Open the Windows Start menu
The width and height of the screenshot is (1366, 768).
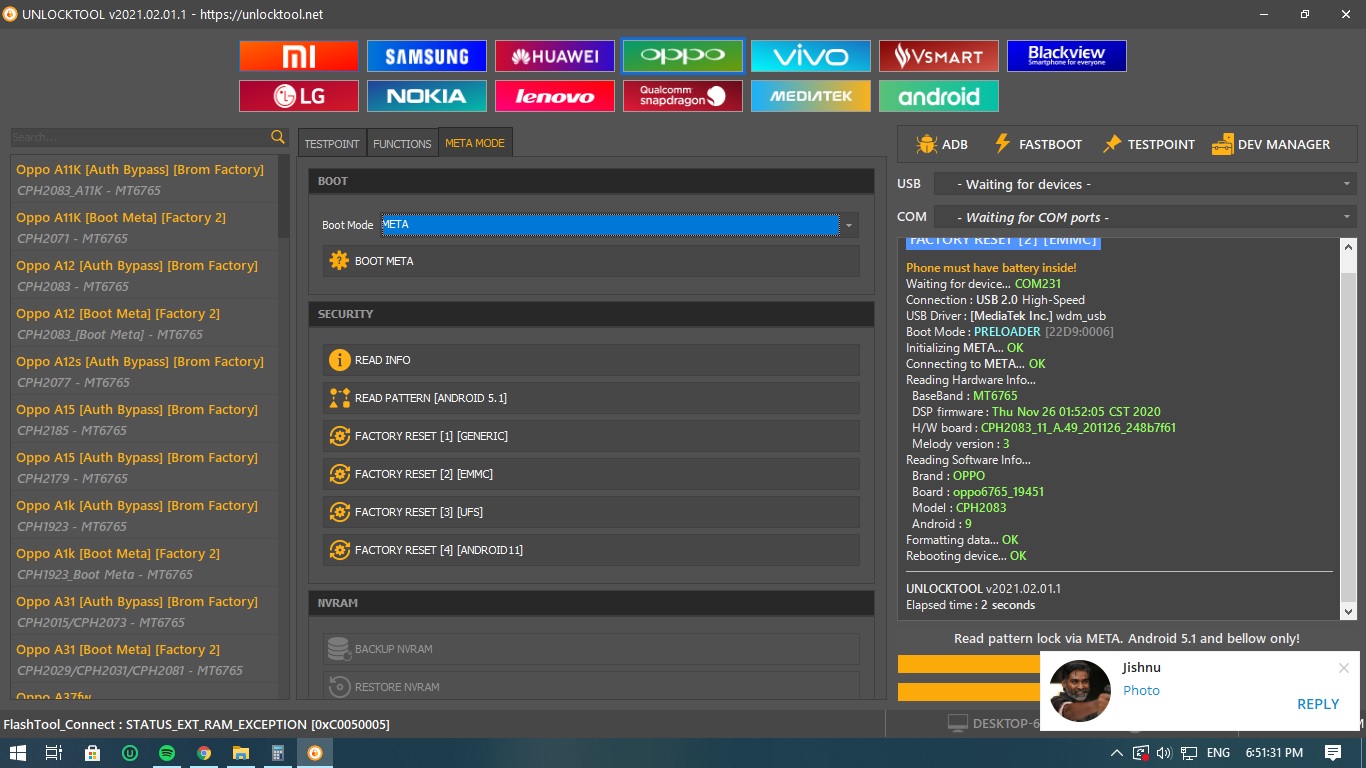click(x=18, y=753)
